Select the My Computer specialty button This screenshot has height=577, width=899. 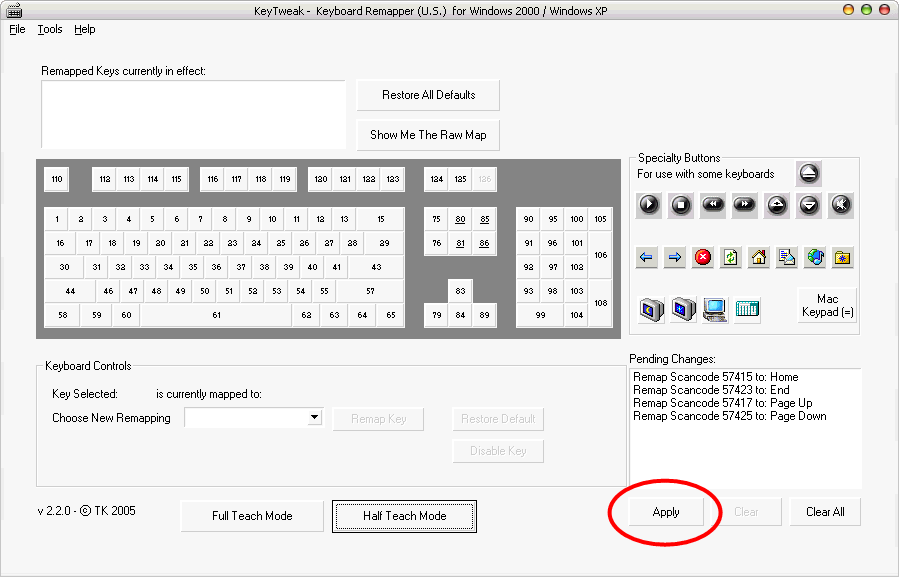point(715,310)
